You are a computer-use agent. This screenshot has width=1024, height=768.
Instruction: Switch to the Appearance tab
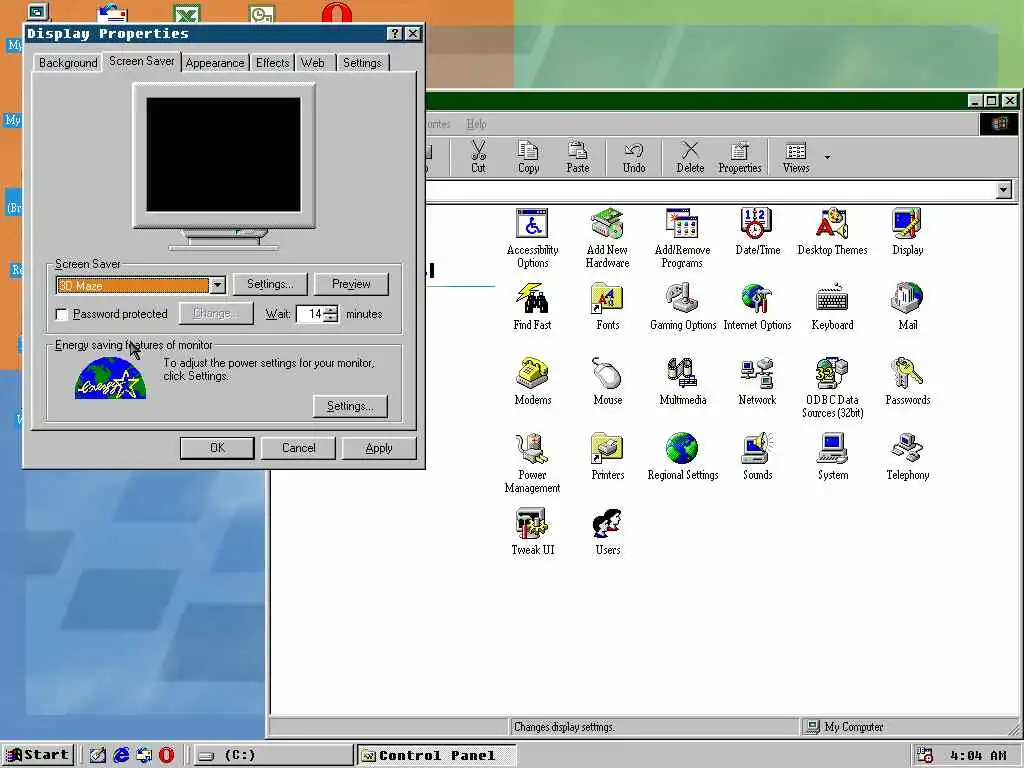[215, 63]
